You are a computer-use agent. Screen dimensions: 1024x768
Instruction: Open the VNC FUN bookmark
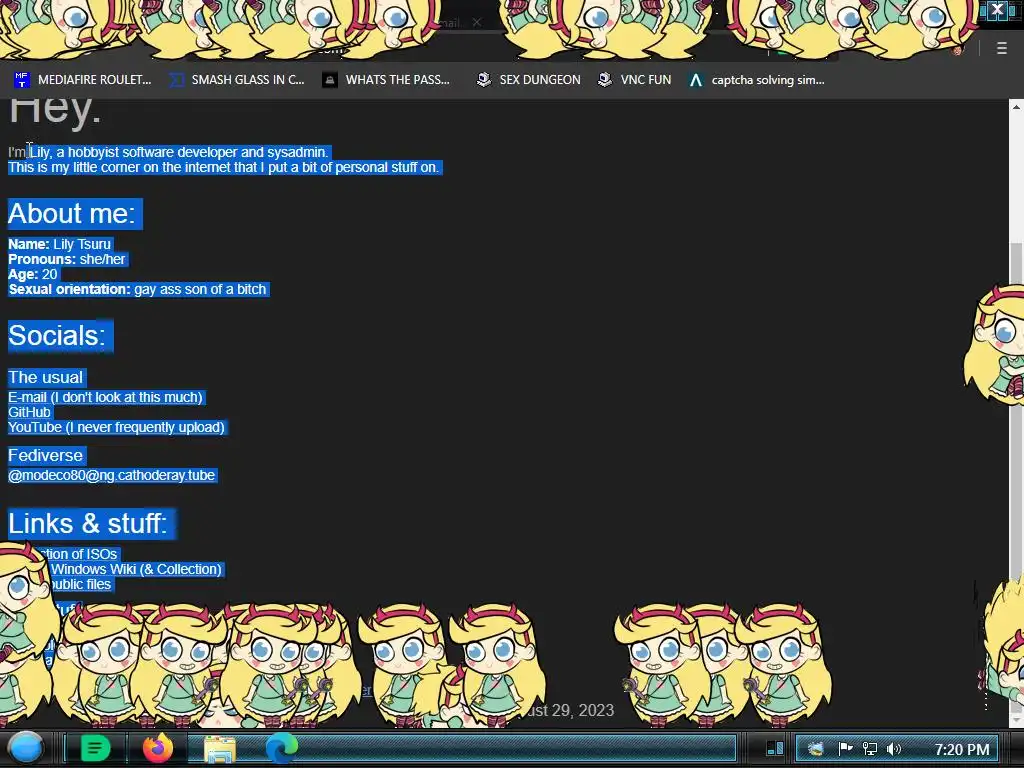(x=635, y=80)
